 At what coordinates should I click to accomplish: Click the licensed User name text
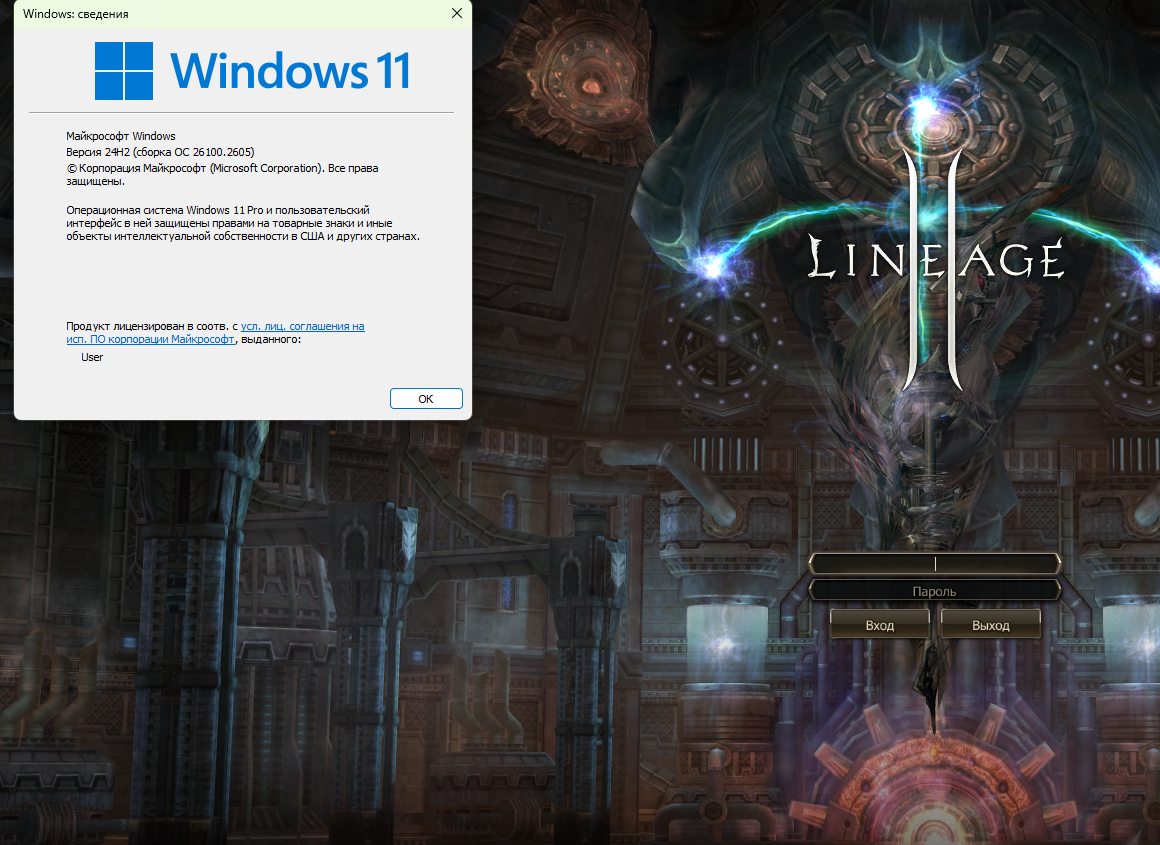(x=92, y=357)
